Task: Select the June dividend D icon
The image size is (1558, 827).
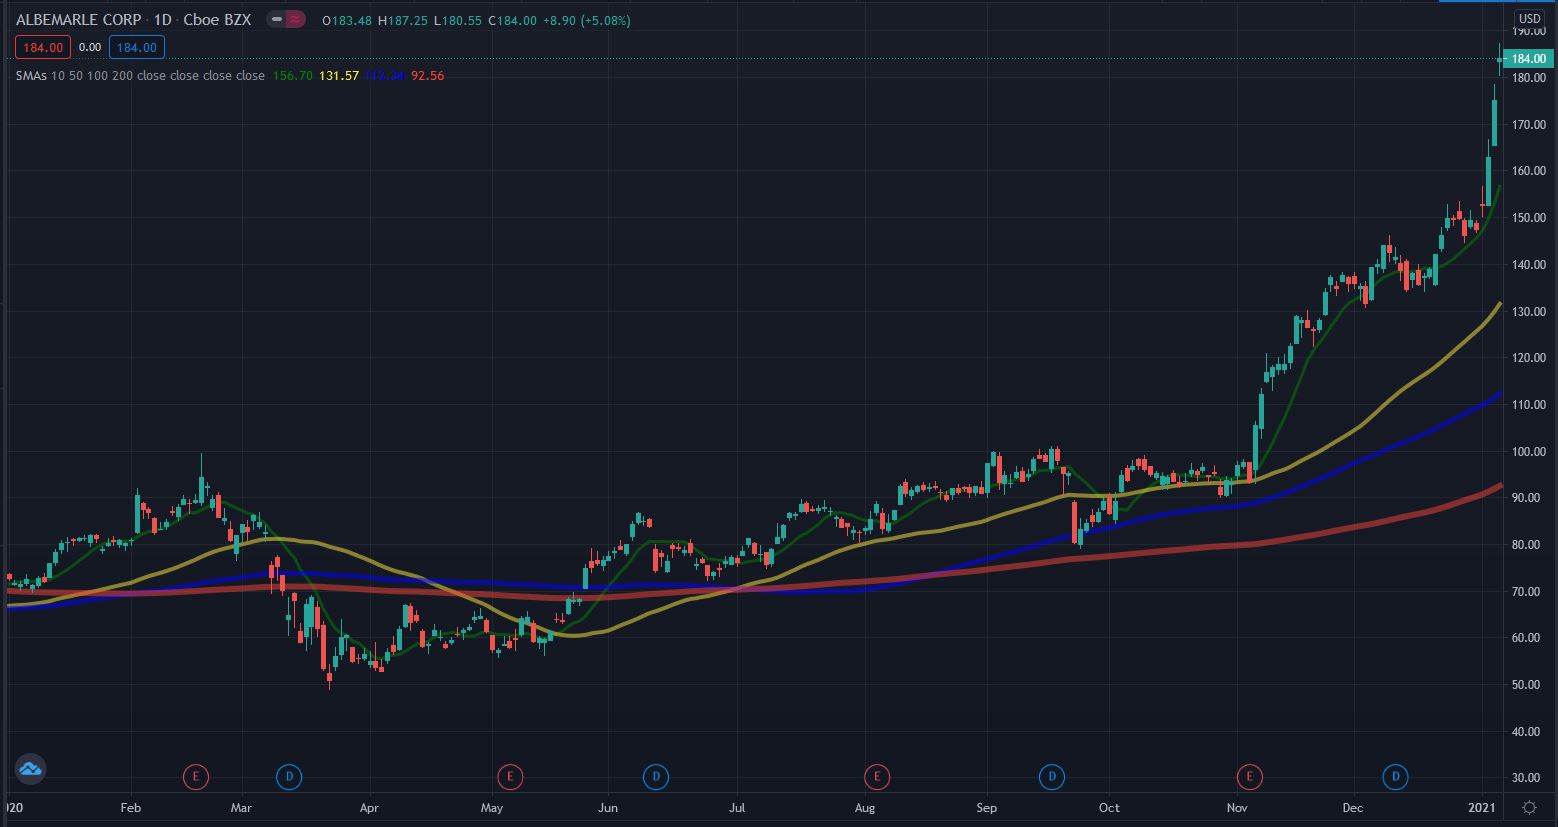Action: coord(656,776)
